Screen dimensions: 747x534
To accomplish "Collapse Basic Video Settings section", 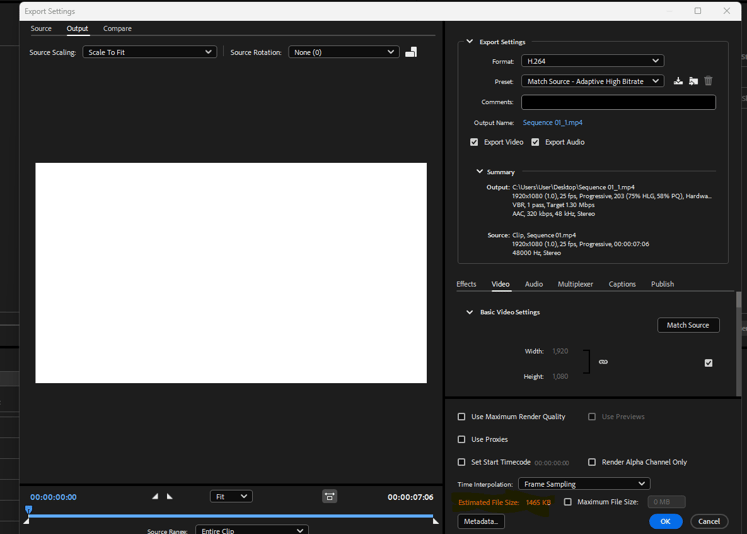I will pyautogui.click(x=469, y=312).
